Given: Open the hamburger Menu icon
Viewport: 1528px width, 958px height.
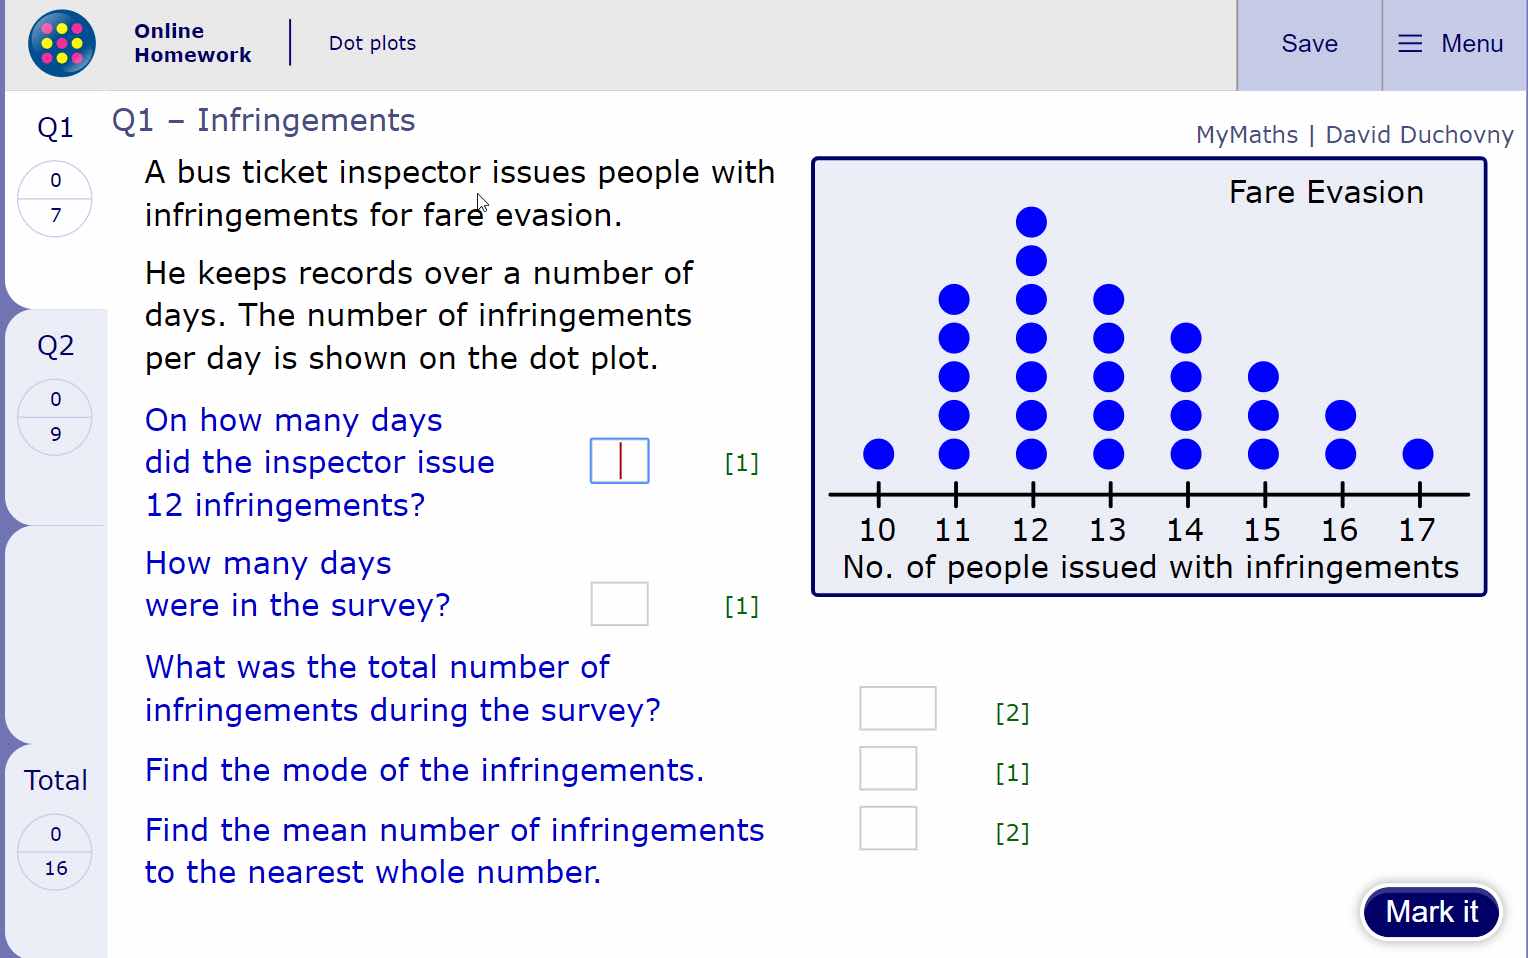Looking at the screenshot, I should click(1410, 44).
